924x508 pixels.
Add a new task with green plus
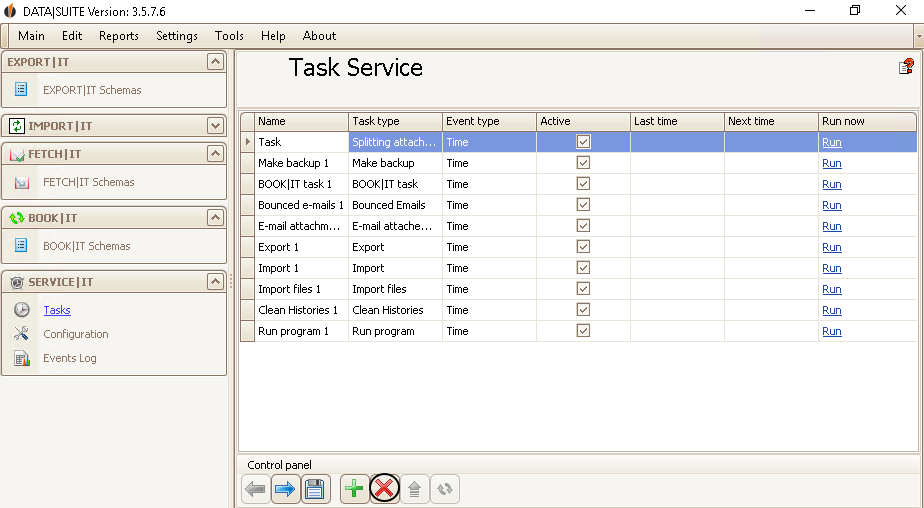click(x=354, y=489)
